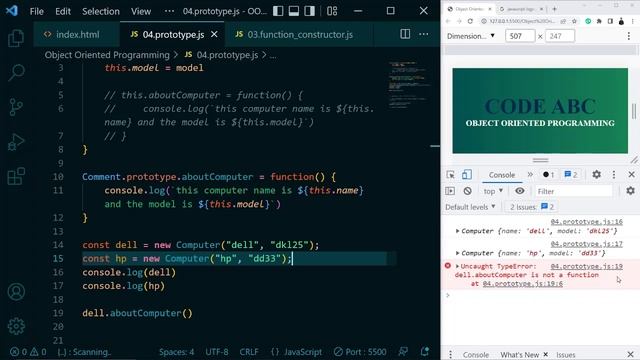Viewport: 640px width, 360px height.
Task: Click Port : 5500 in status bar
Action: coord(360,352)
